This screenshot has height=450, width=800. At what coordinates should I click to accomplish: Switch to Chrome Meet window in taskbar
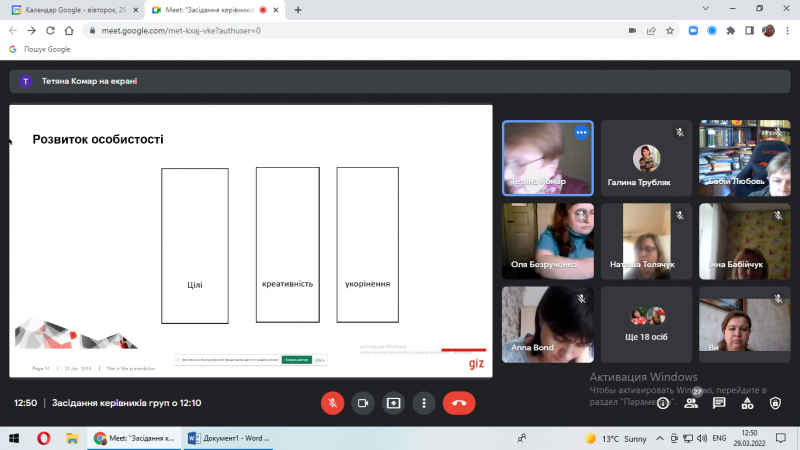point(136,438)
